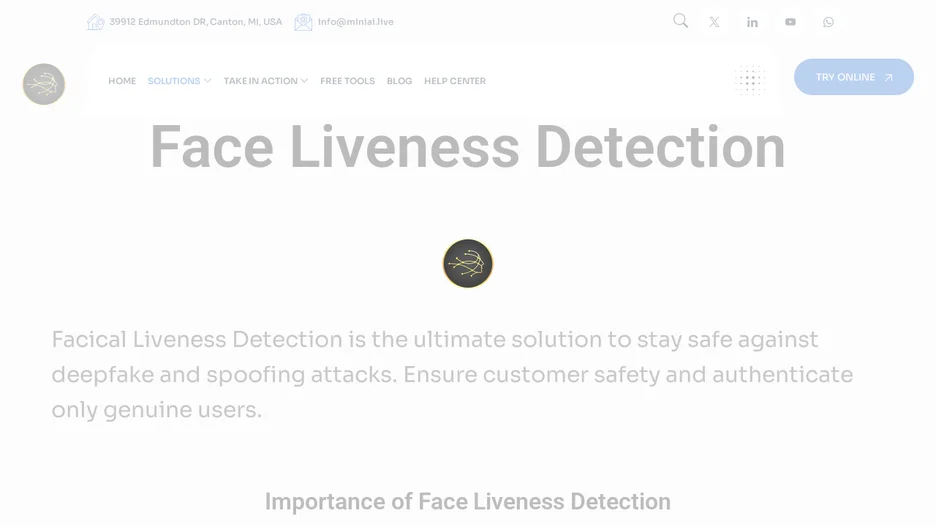Screen dimensions: 936x527
Task: Open the Solutions menu item
Action: (x=174, y=81)
